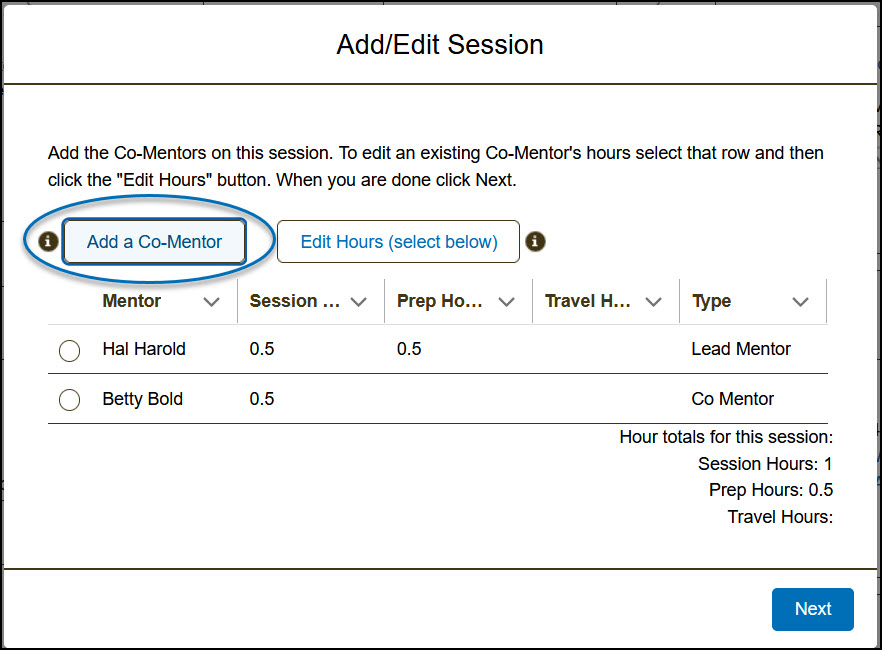The height and width of the screenshot is (650, 882).
Task: Click info icon beside Edit Hours button
Action: click(x=536, y=241)
